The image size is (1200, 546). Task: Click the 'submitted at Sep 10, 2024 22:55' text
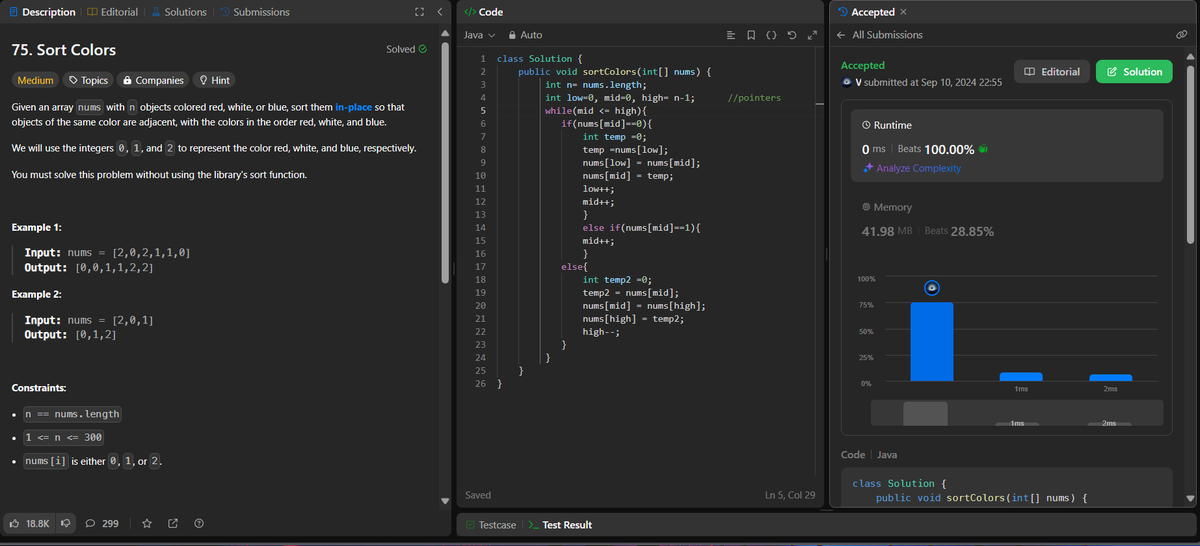point(933,82)
